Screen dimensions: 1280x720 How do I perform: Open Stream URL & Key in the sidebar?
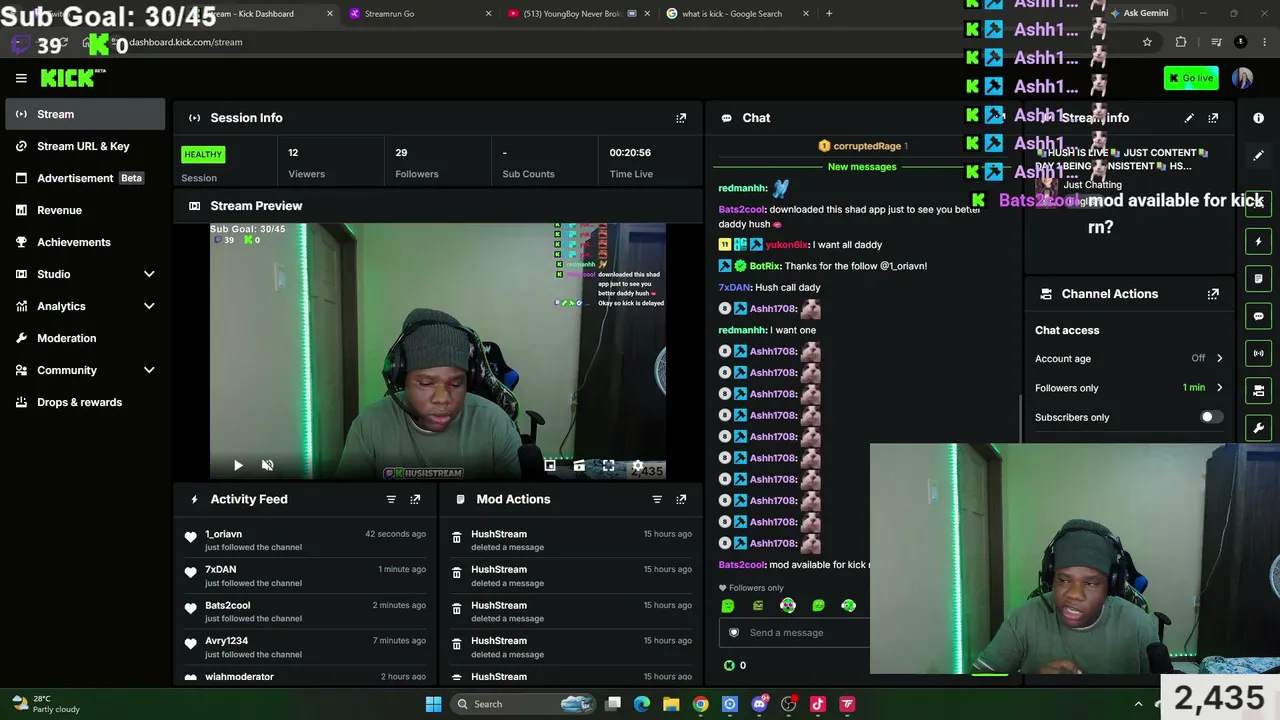tap(84, 146)
